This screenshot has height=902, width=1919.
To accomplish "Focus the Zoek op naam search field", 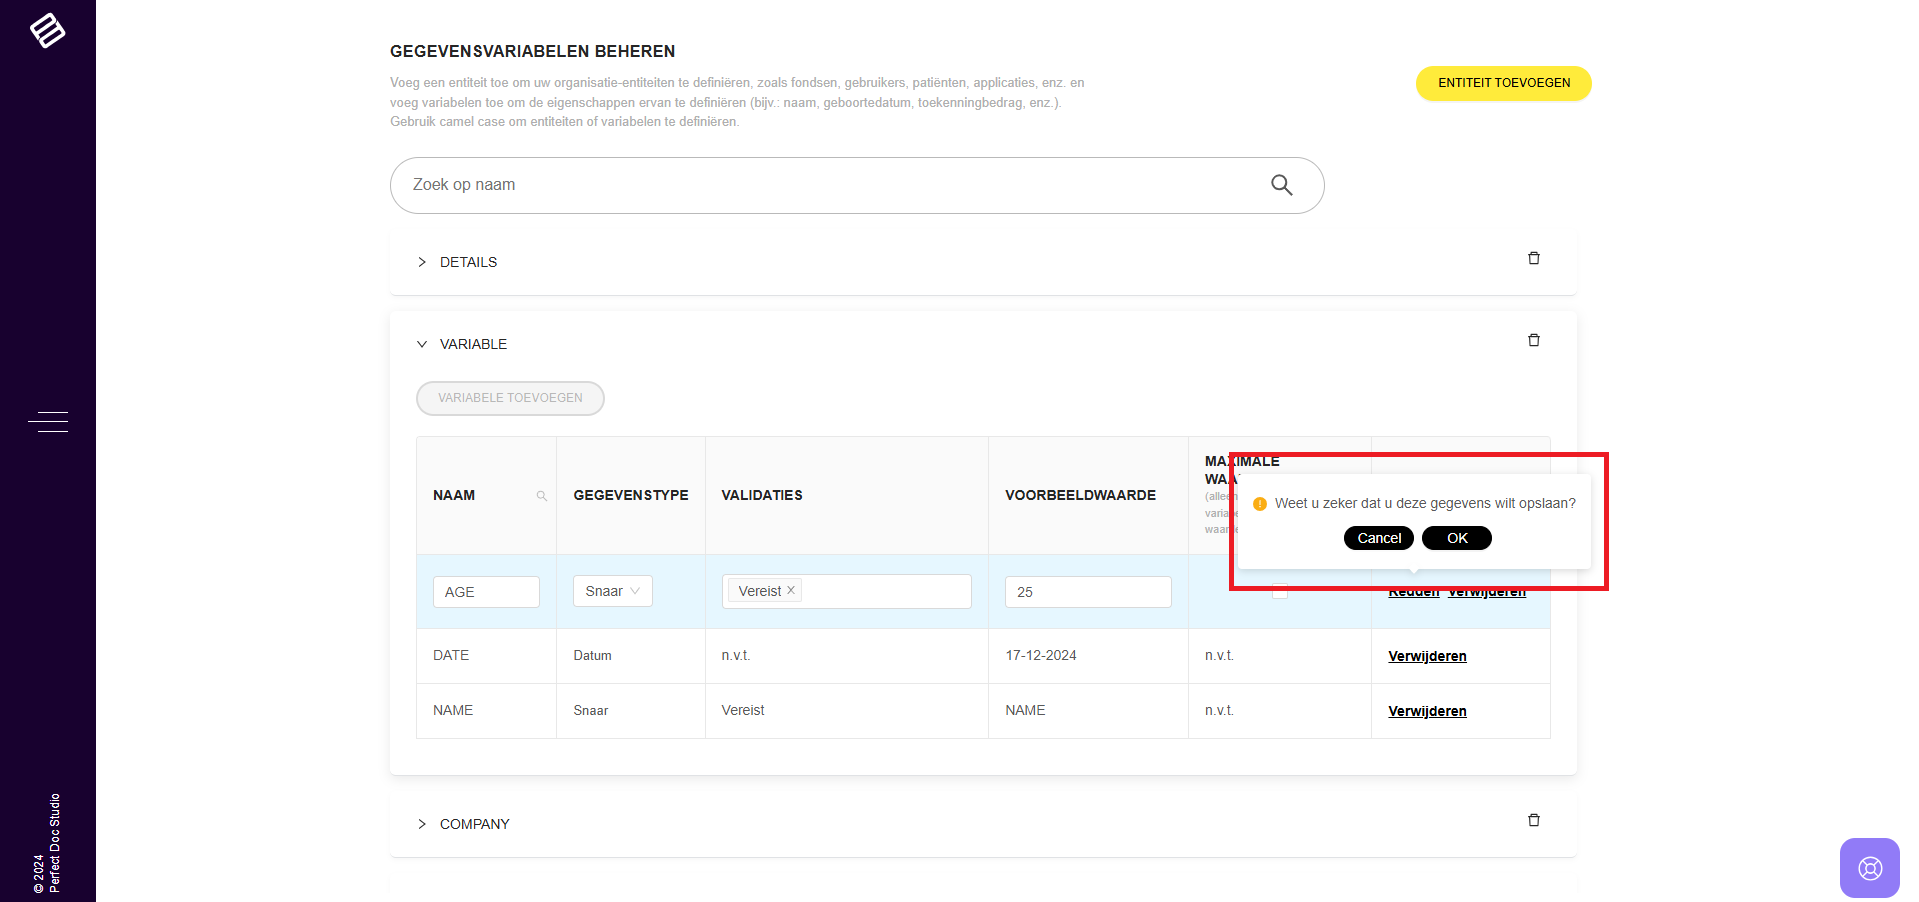I will coord(830,185).
